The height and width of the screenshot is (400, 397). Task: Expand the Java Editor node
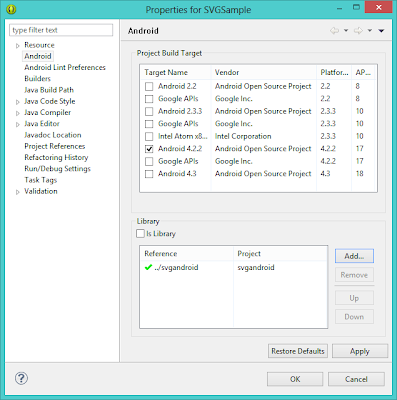pyautogui.click(x=18, y=125)
